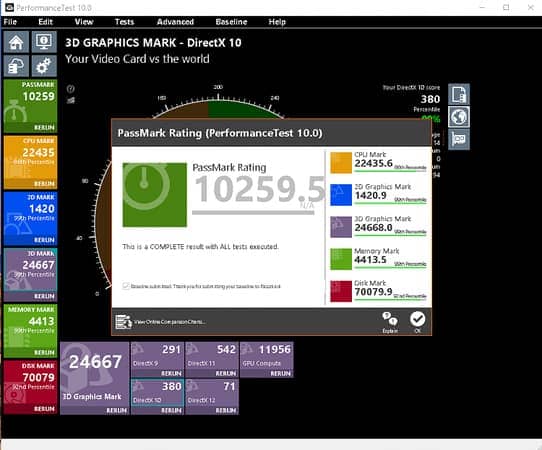Rerun the DirectX 9 test
The height and width of the screenshot is (450, 542).
pyautogui.click(x=171, y=374)
